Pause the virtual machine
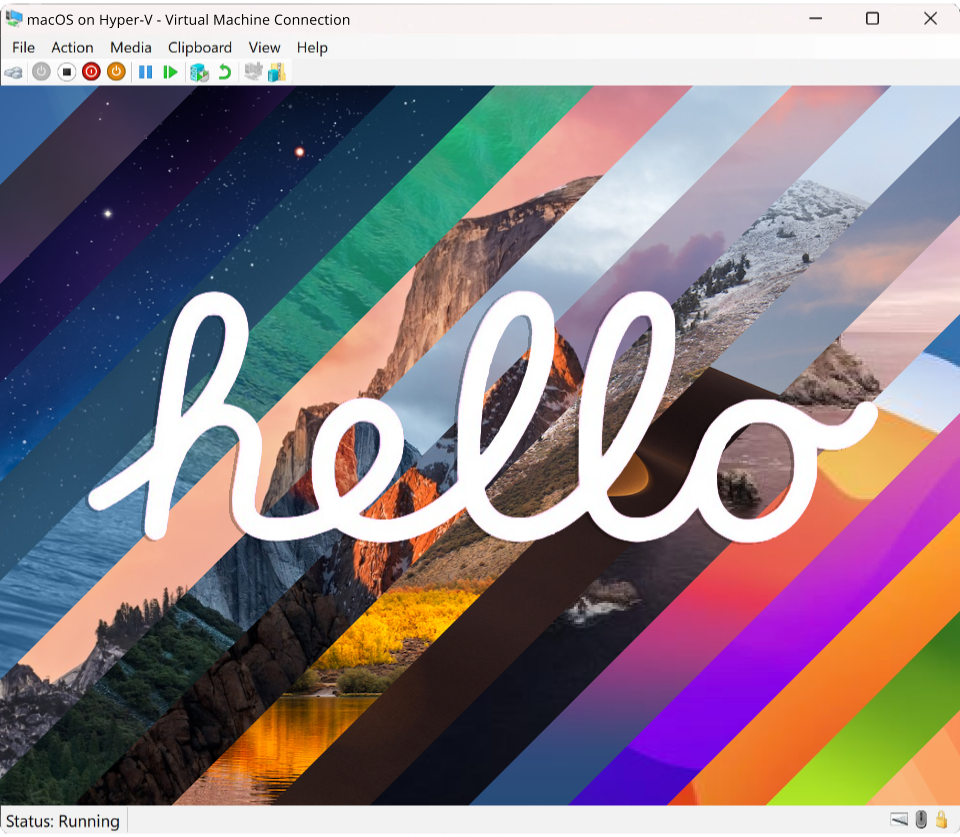This screenshot has width=960, height=837. tap(145, 72)
